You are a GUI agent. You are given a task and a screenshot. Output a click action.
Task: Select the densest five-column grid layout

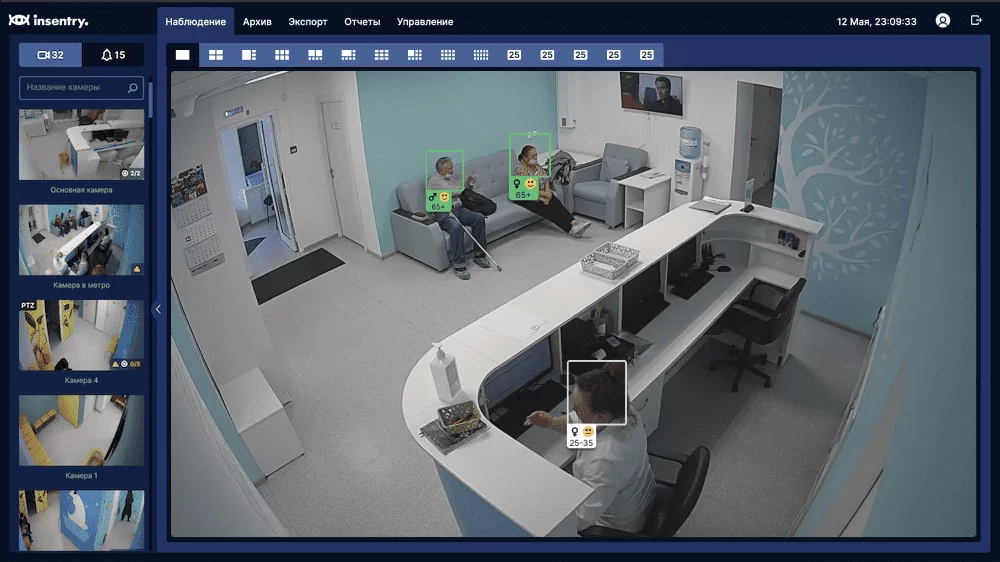[x=481, y=55]
